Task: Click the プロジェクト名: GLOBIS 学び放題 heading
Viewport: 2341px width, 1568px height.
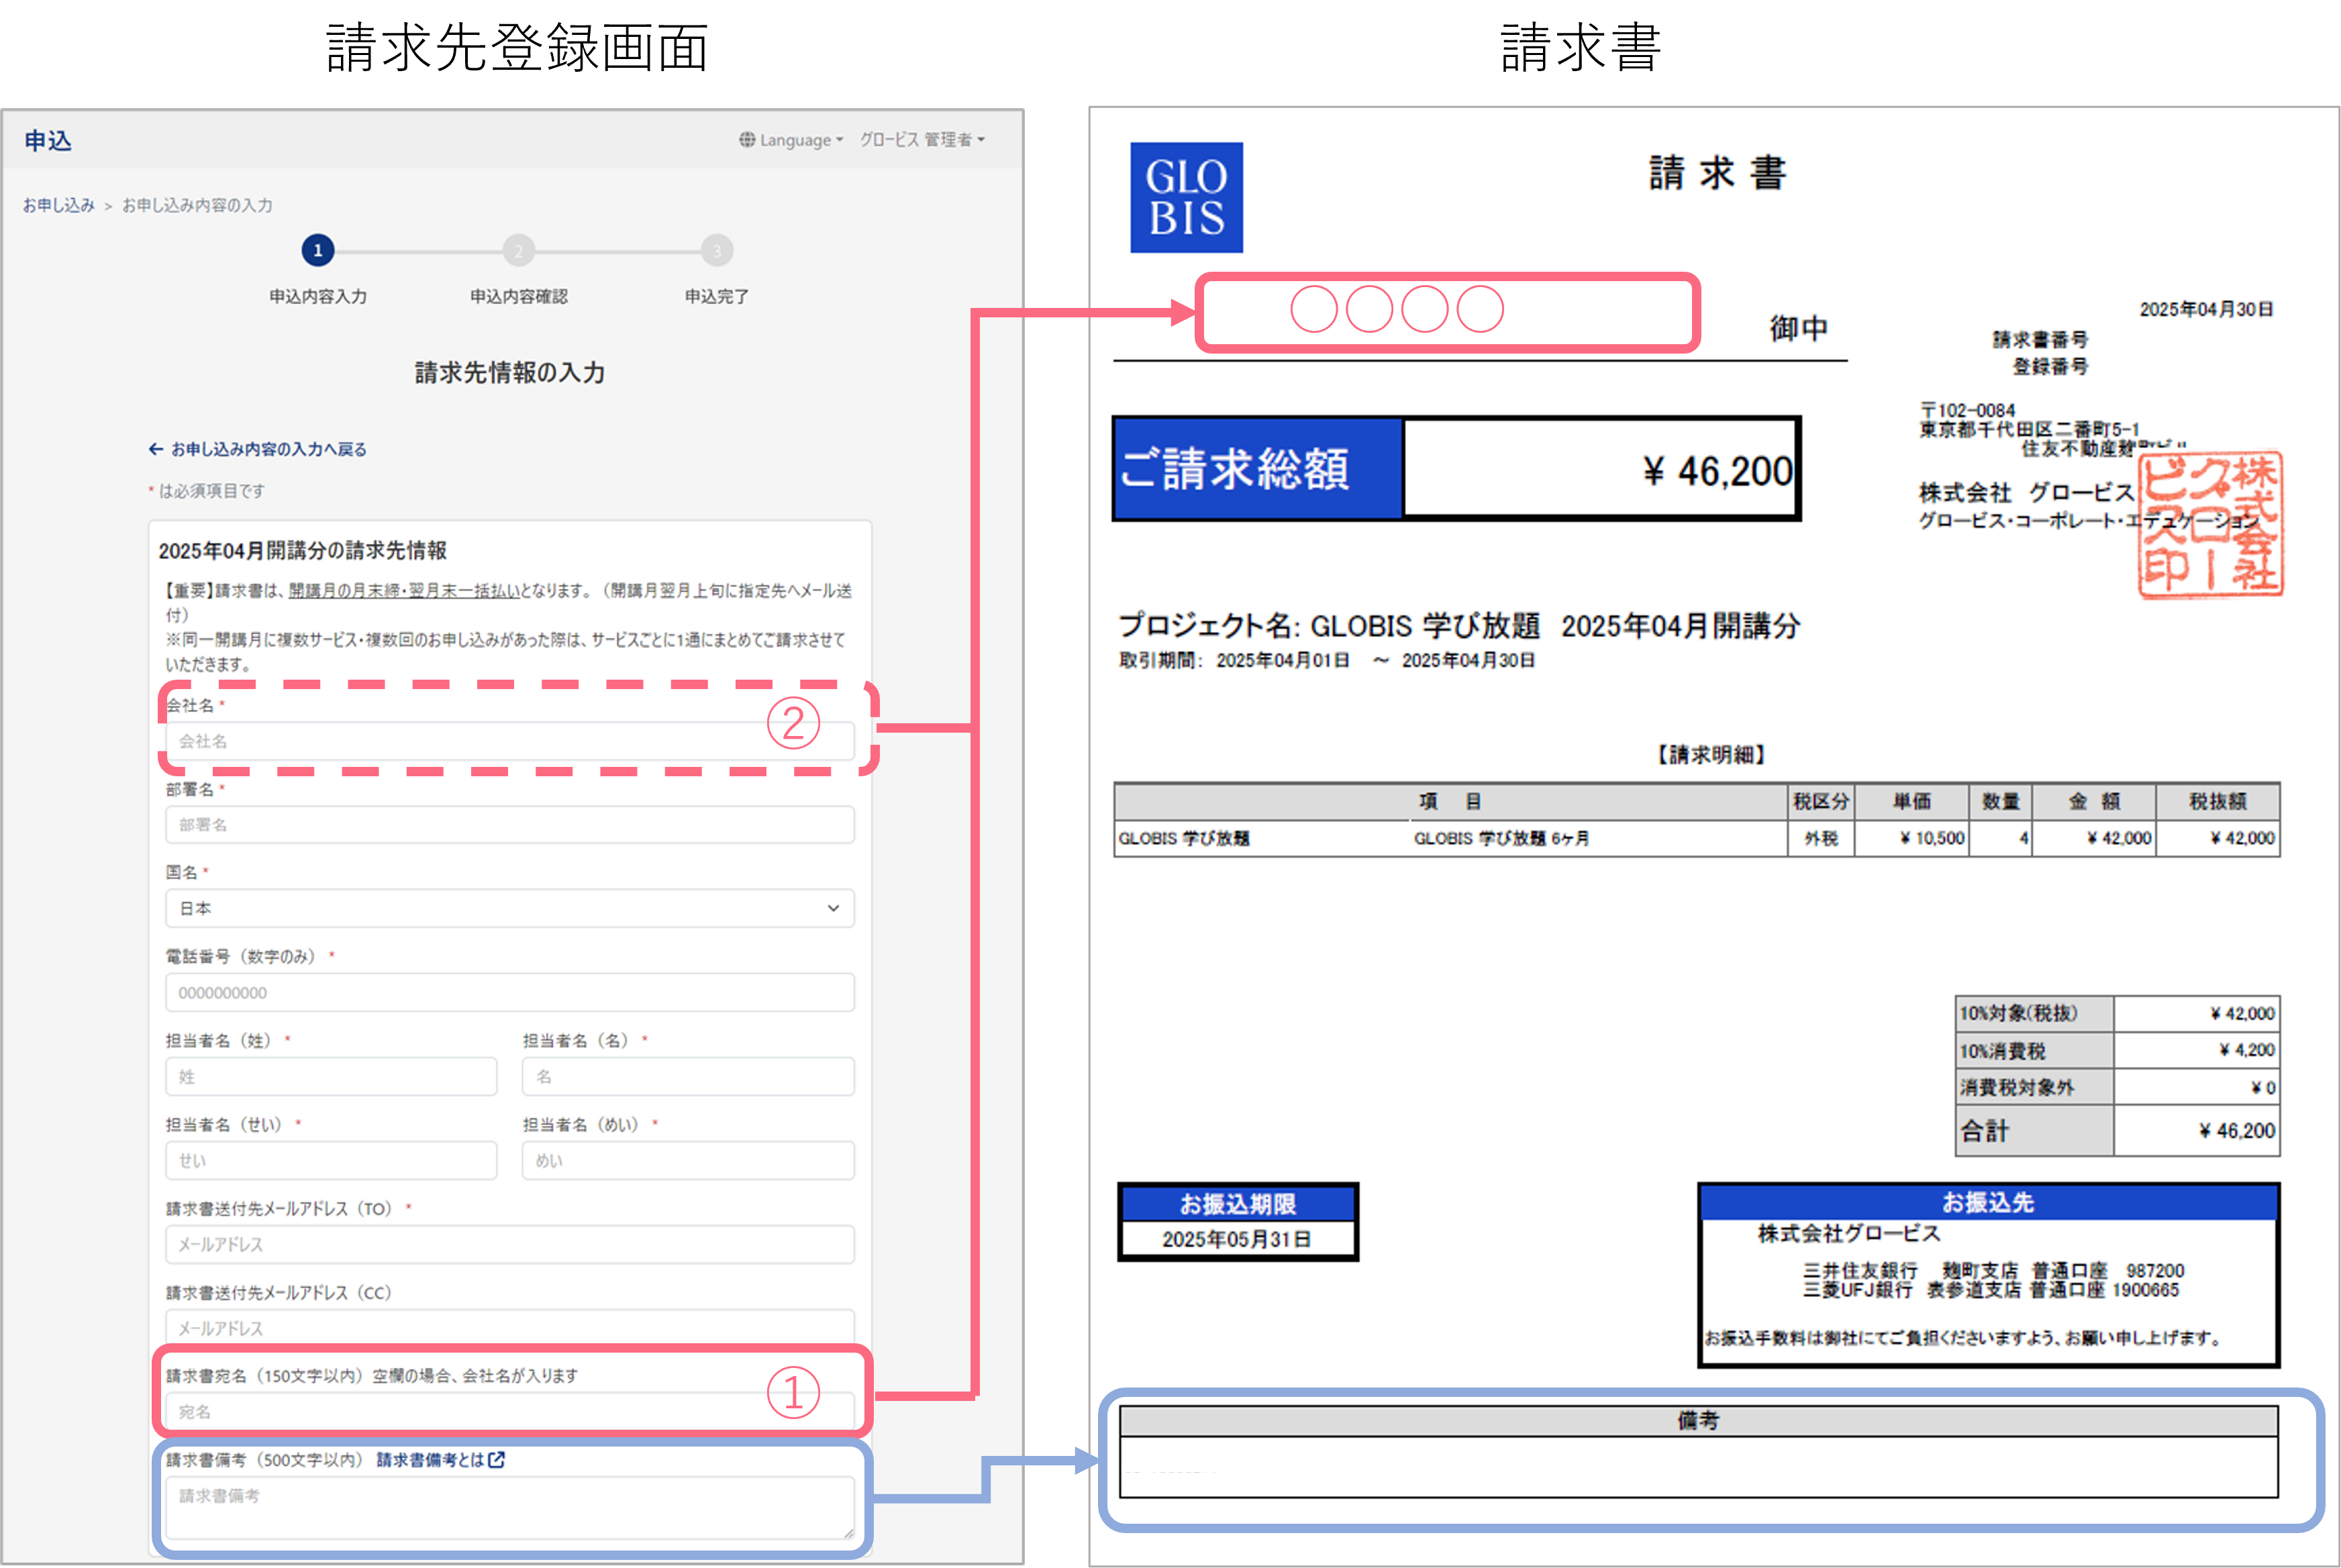Action: pyautogui.click(x=1459, y=626)
